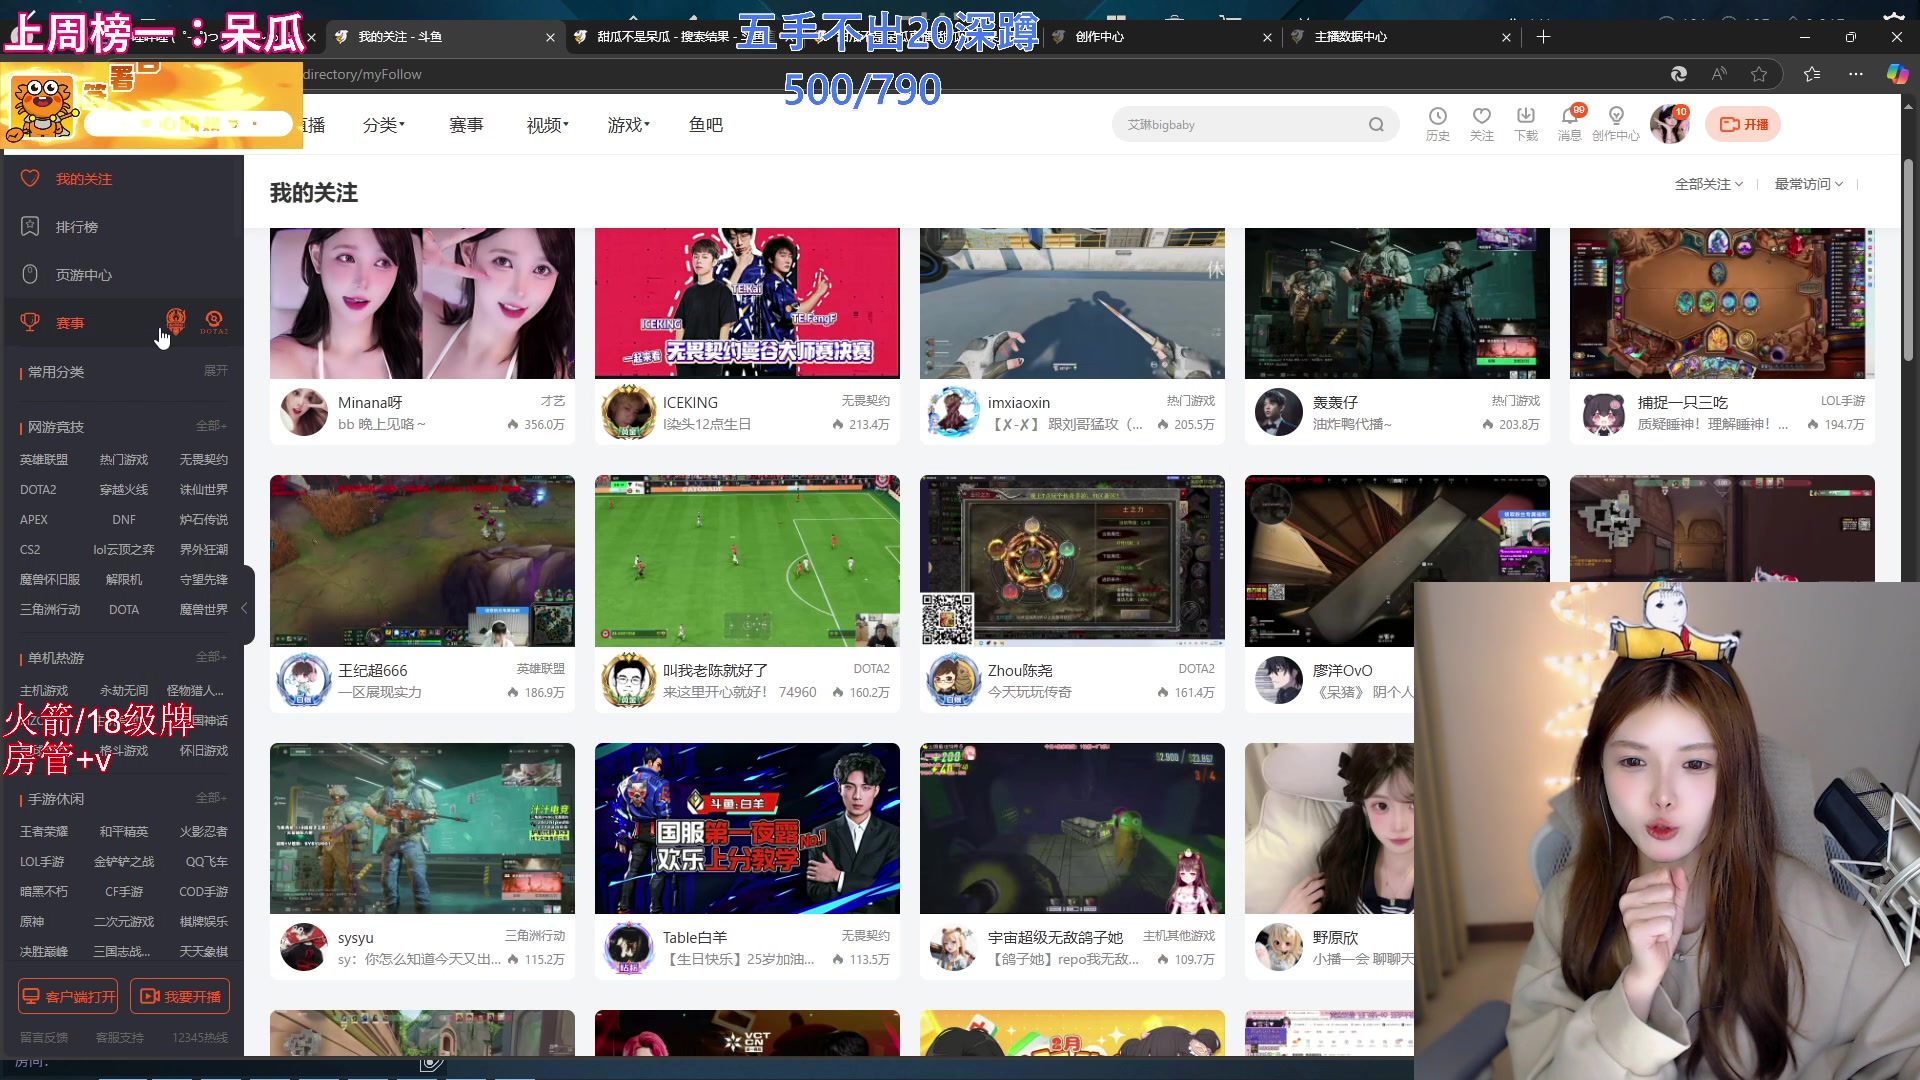Click Zhou陈尧 streamer avatar

point(954,680)
